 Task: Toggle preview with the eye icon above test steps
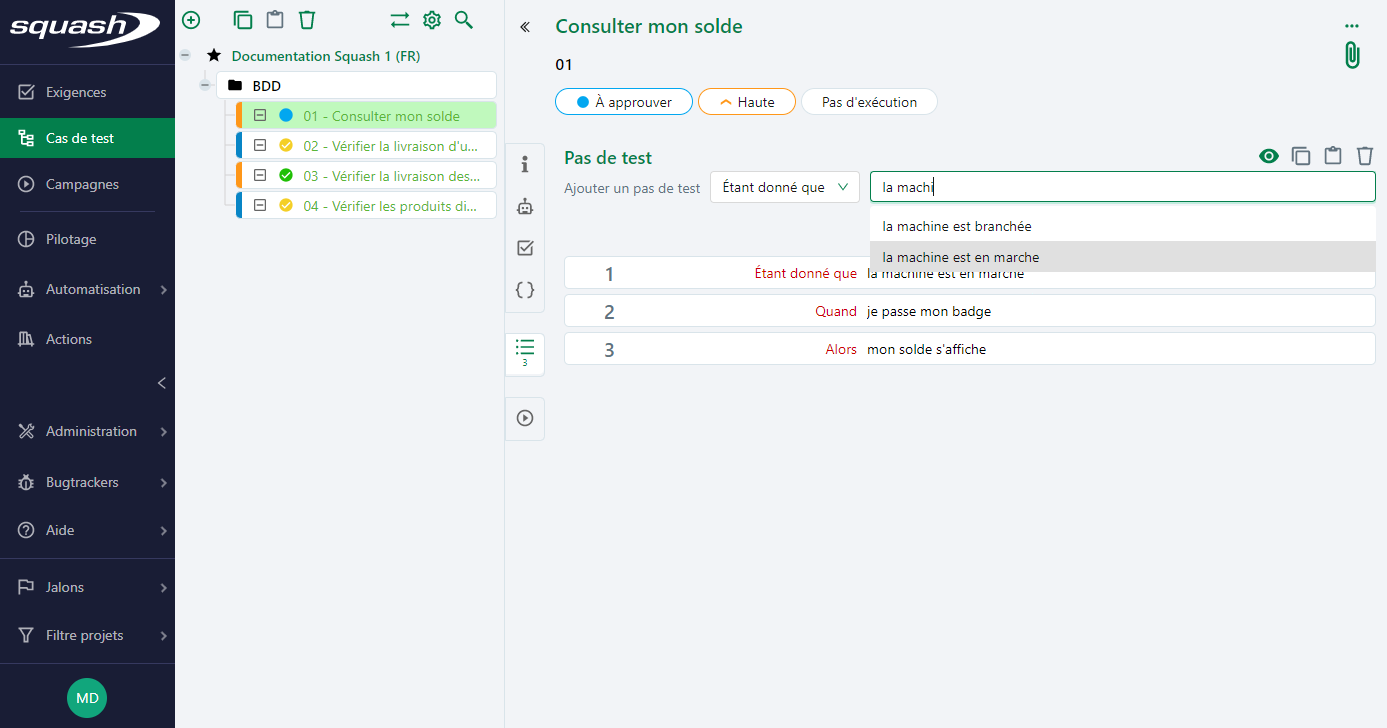tap(1269, 156)
